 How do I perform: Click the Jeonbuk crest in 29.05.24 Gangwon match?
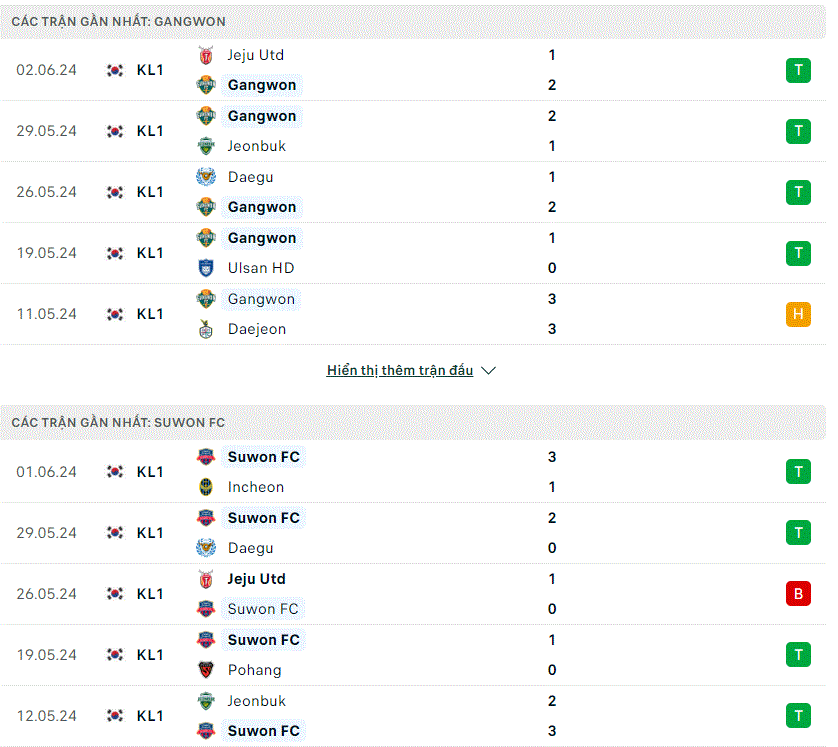(206, 146)
